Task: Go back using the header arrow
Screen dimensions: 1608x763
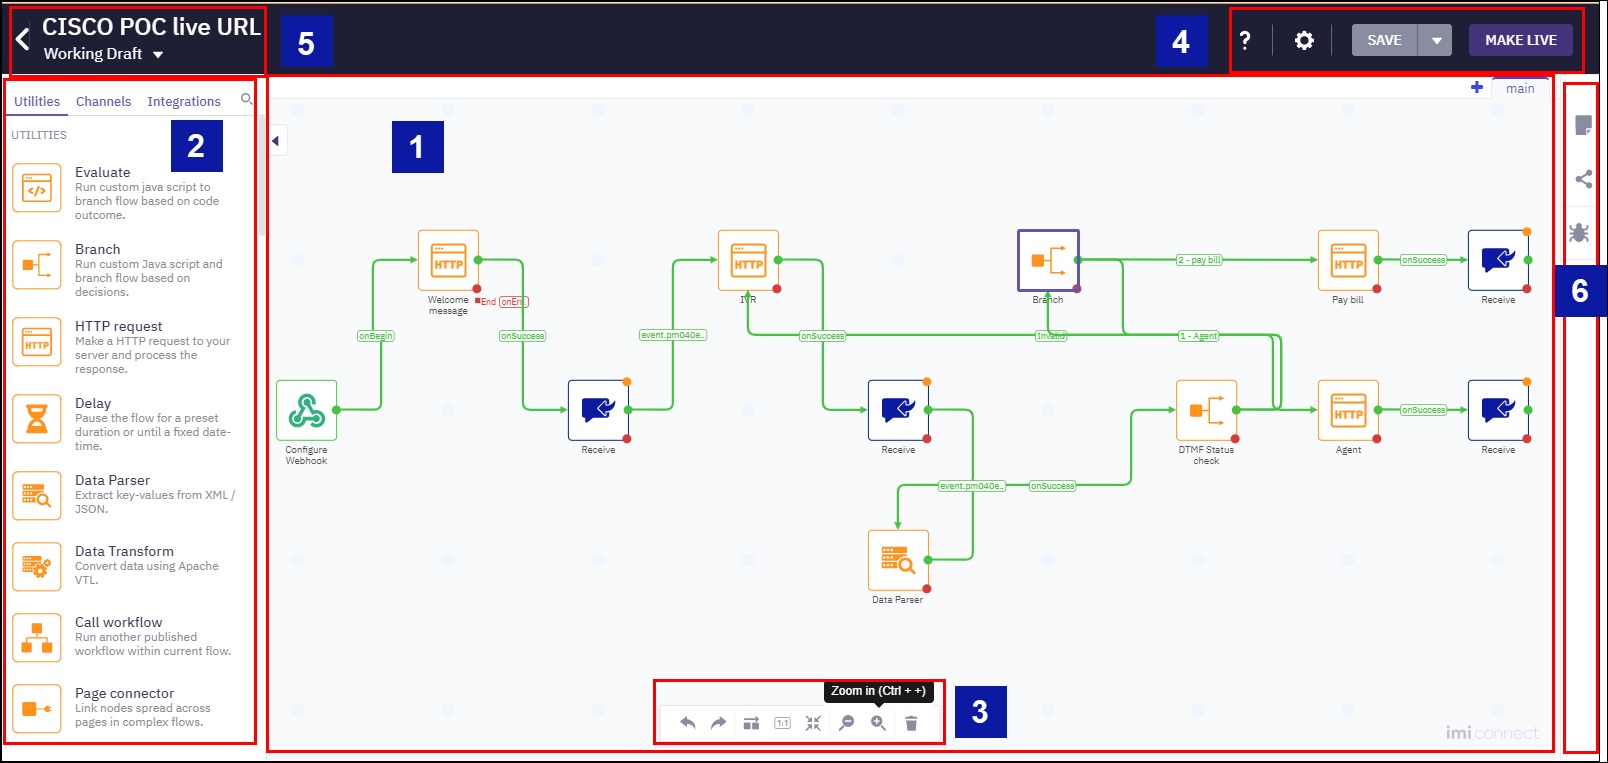Action: pyautogui.click(x=22, y=39)
